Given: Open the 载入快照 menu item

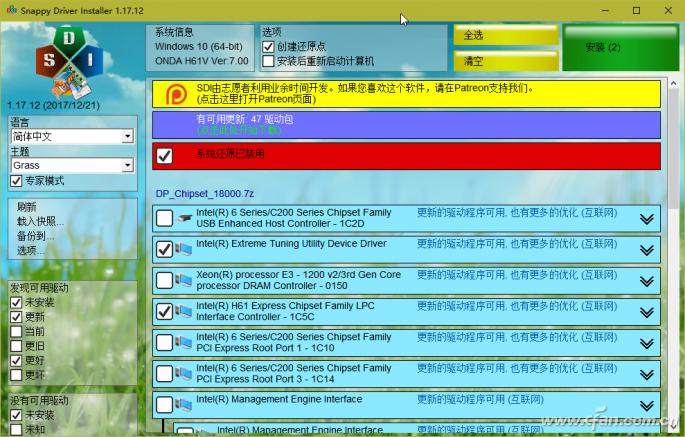Looking at the screenshot, I should click(40, 221).
